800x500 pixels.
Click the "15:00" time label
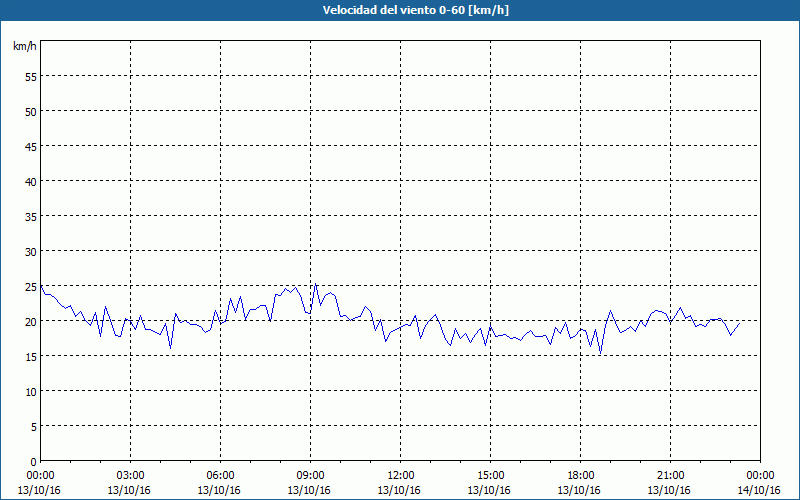pyautogui.click(x=490, y=476)
